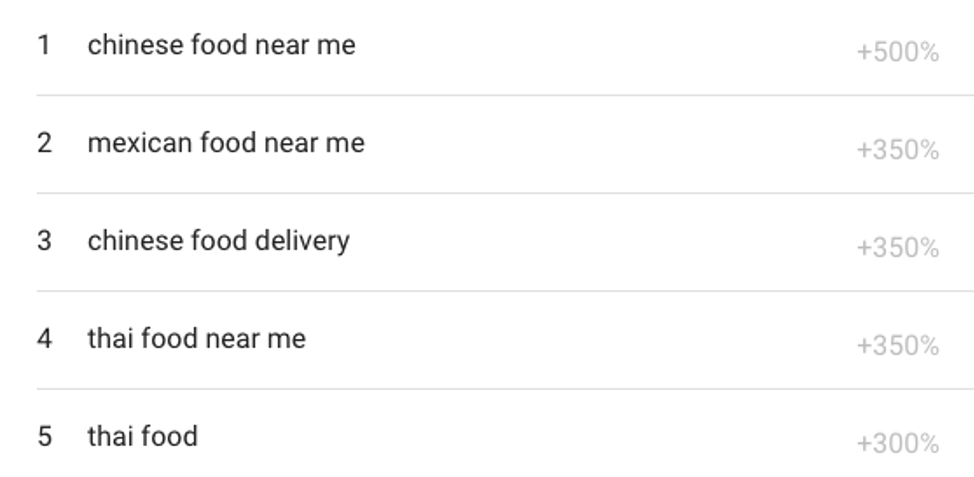974x477 pixels.
Task: Click rank number 1 in the list
Action: tap(44, 45)
